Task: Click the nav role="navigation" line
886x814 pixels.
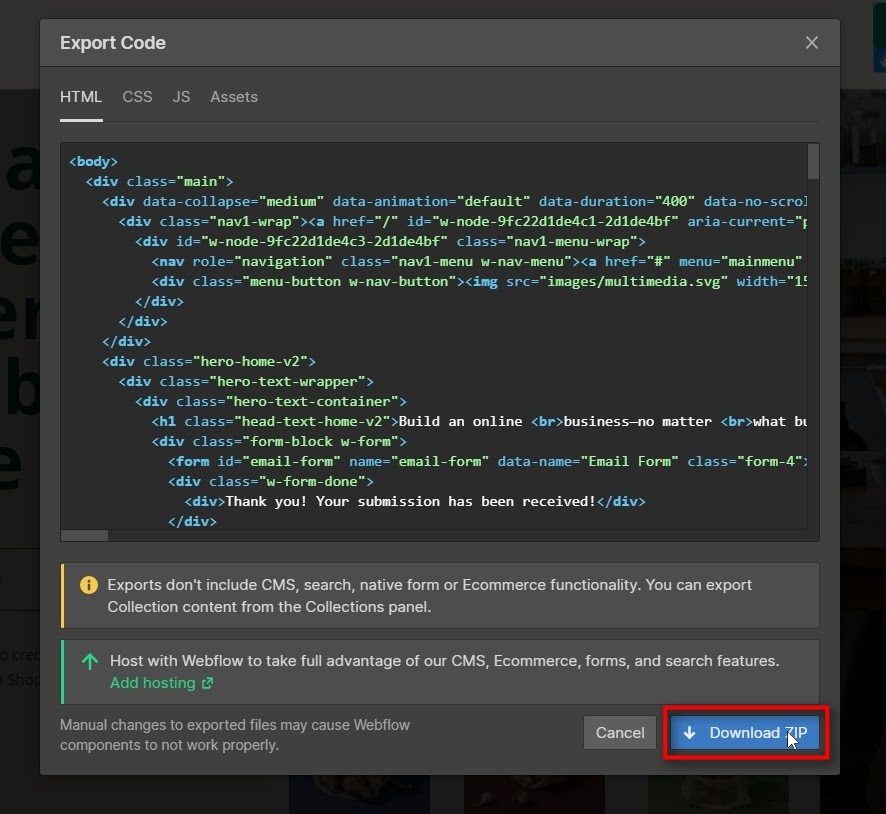Action: tap(476, 262)
